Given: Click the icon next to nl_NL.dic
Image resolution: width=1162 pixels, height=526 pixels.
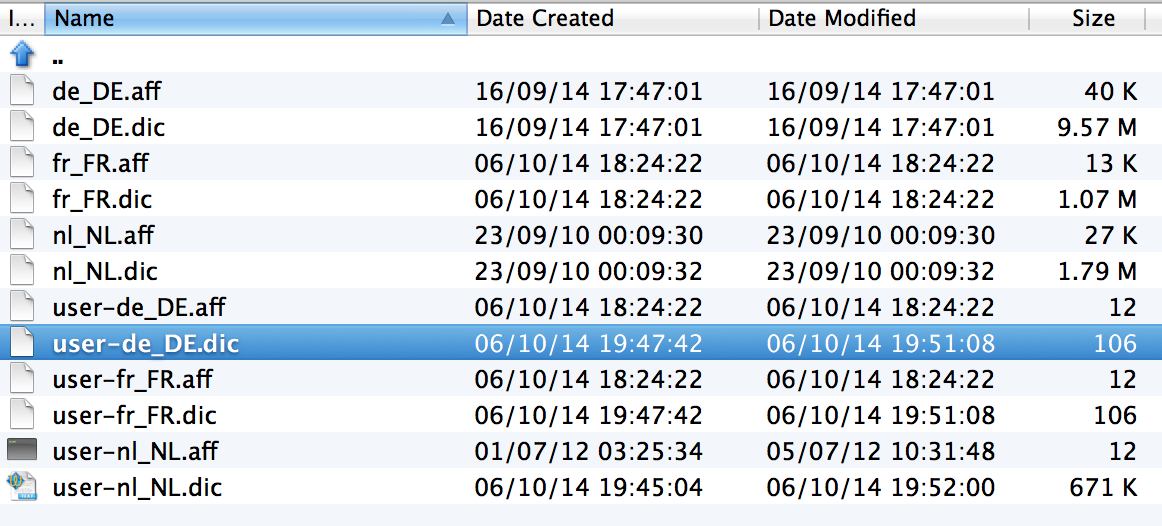Looking at the screenshot, I should [21, 271].
